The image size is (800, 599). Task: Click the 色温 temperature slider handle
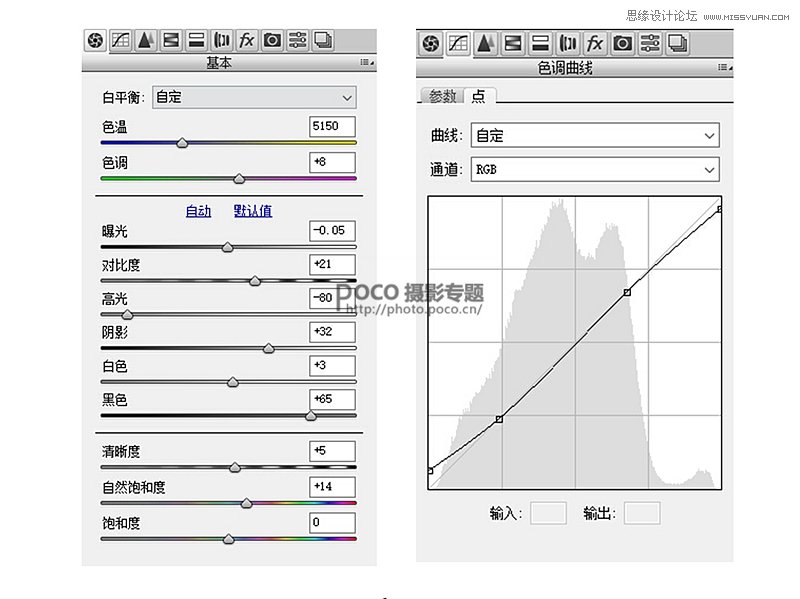point(182,143)
